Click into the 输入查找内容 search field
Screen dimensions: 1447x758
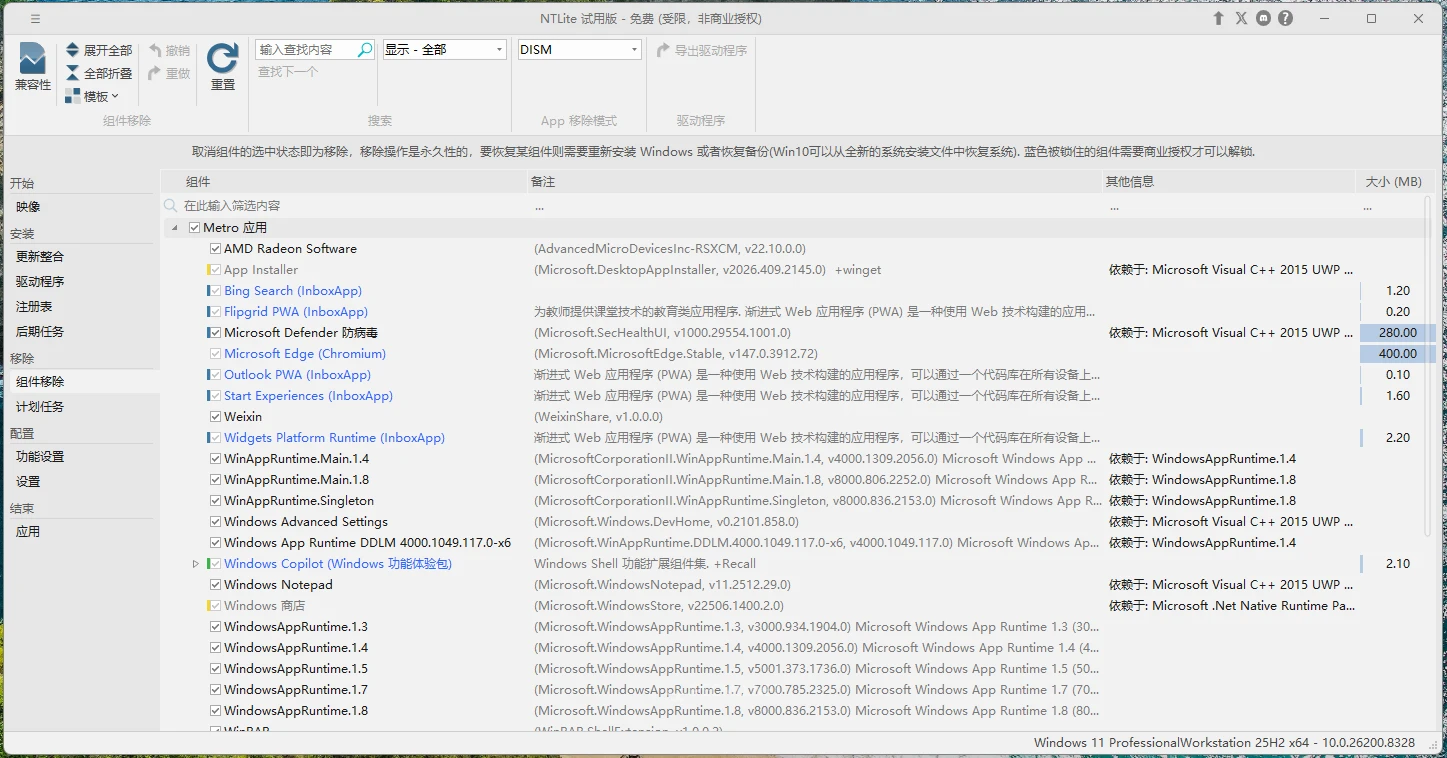pos(306,49)
